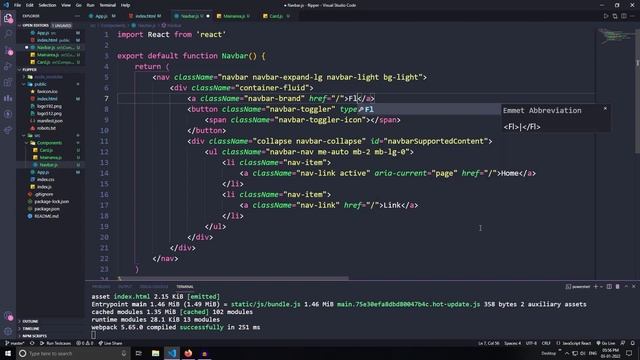Click the Windows Start button
Image resolution: width=640 pixels, height=360 pixels.
(8, 353)
